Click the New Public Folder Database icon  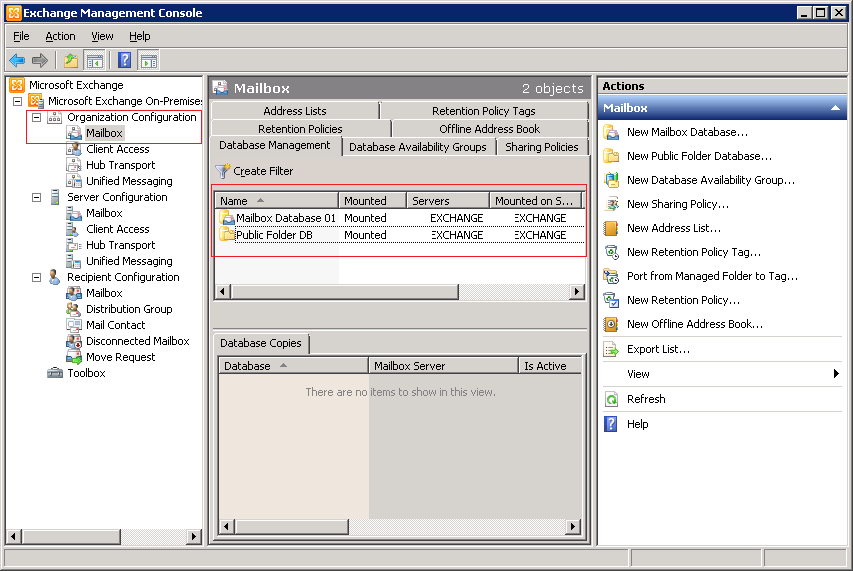pyautogui.click(x=611, y=156)
